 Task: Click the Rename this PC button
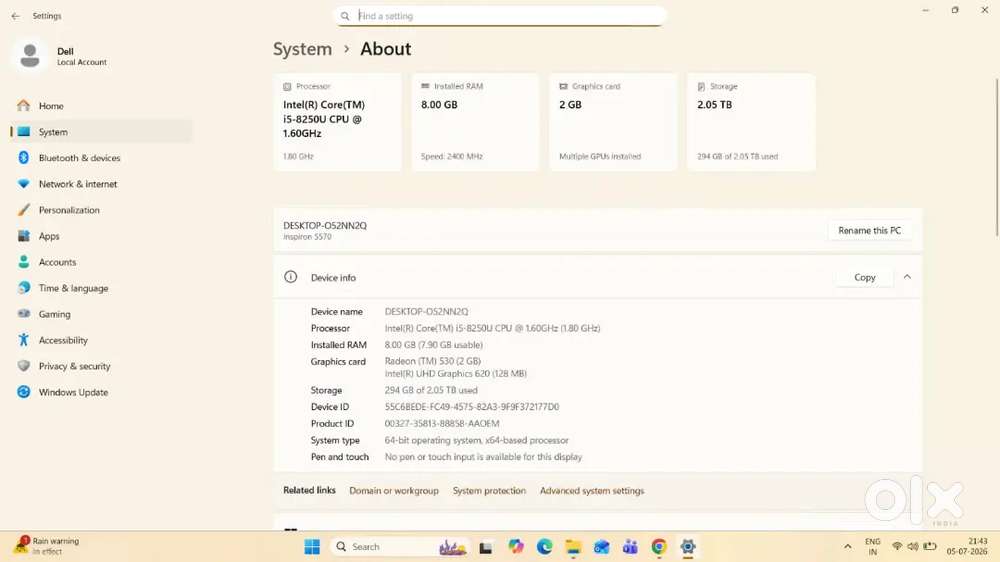coord(869,230)
